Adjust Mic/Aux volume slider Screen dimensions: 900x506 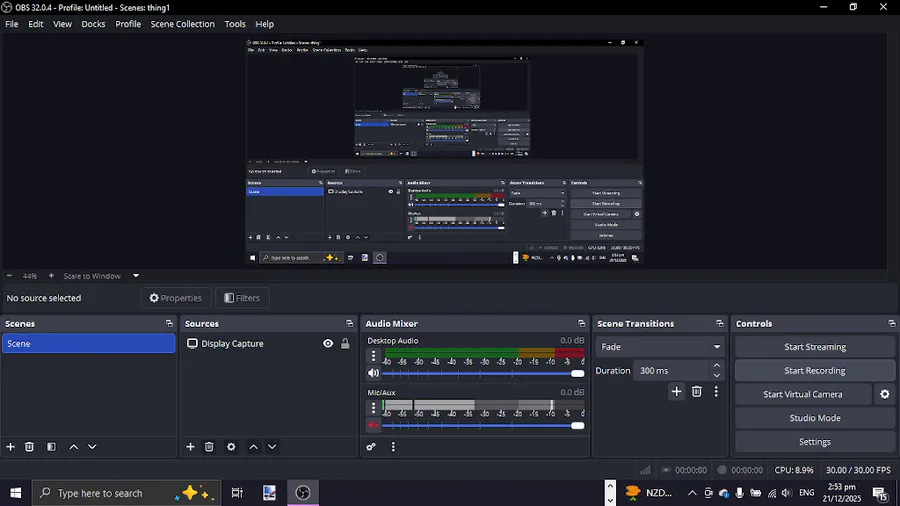(x=483, y=426)
